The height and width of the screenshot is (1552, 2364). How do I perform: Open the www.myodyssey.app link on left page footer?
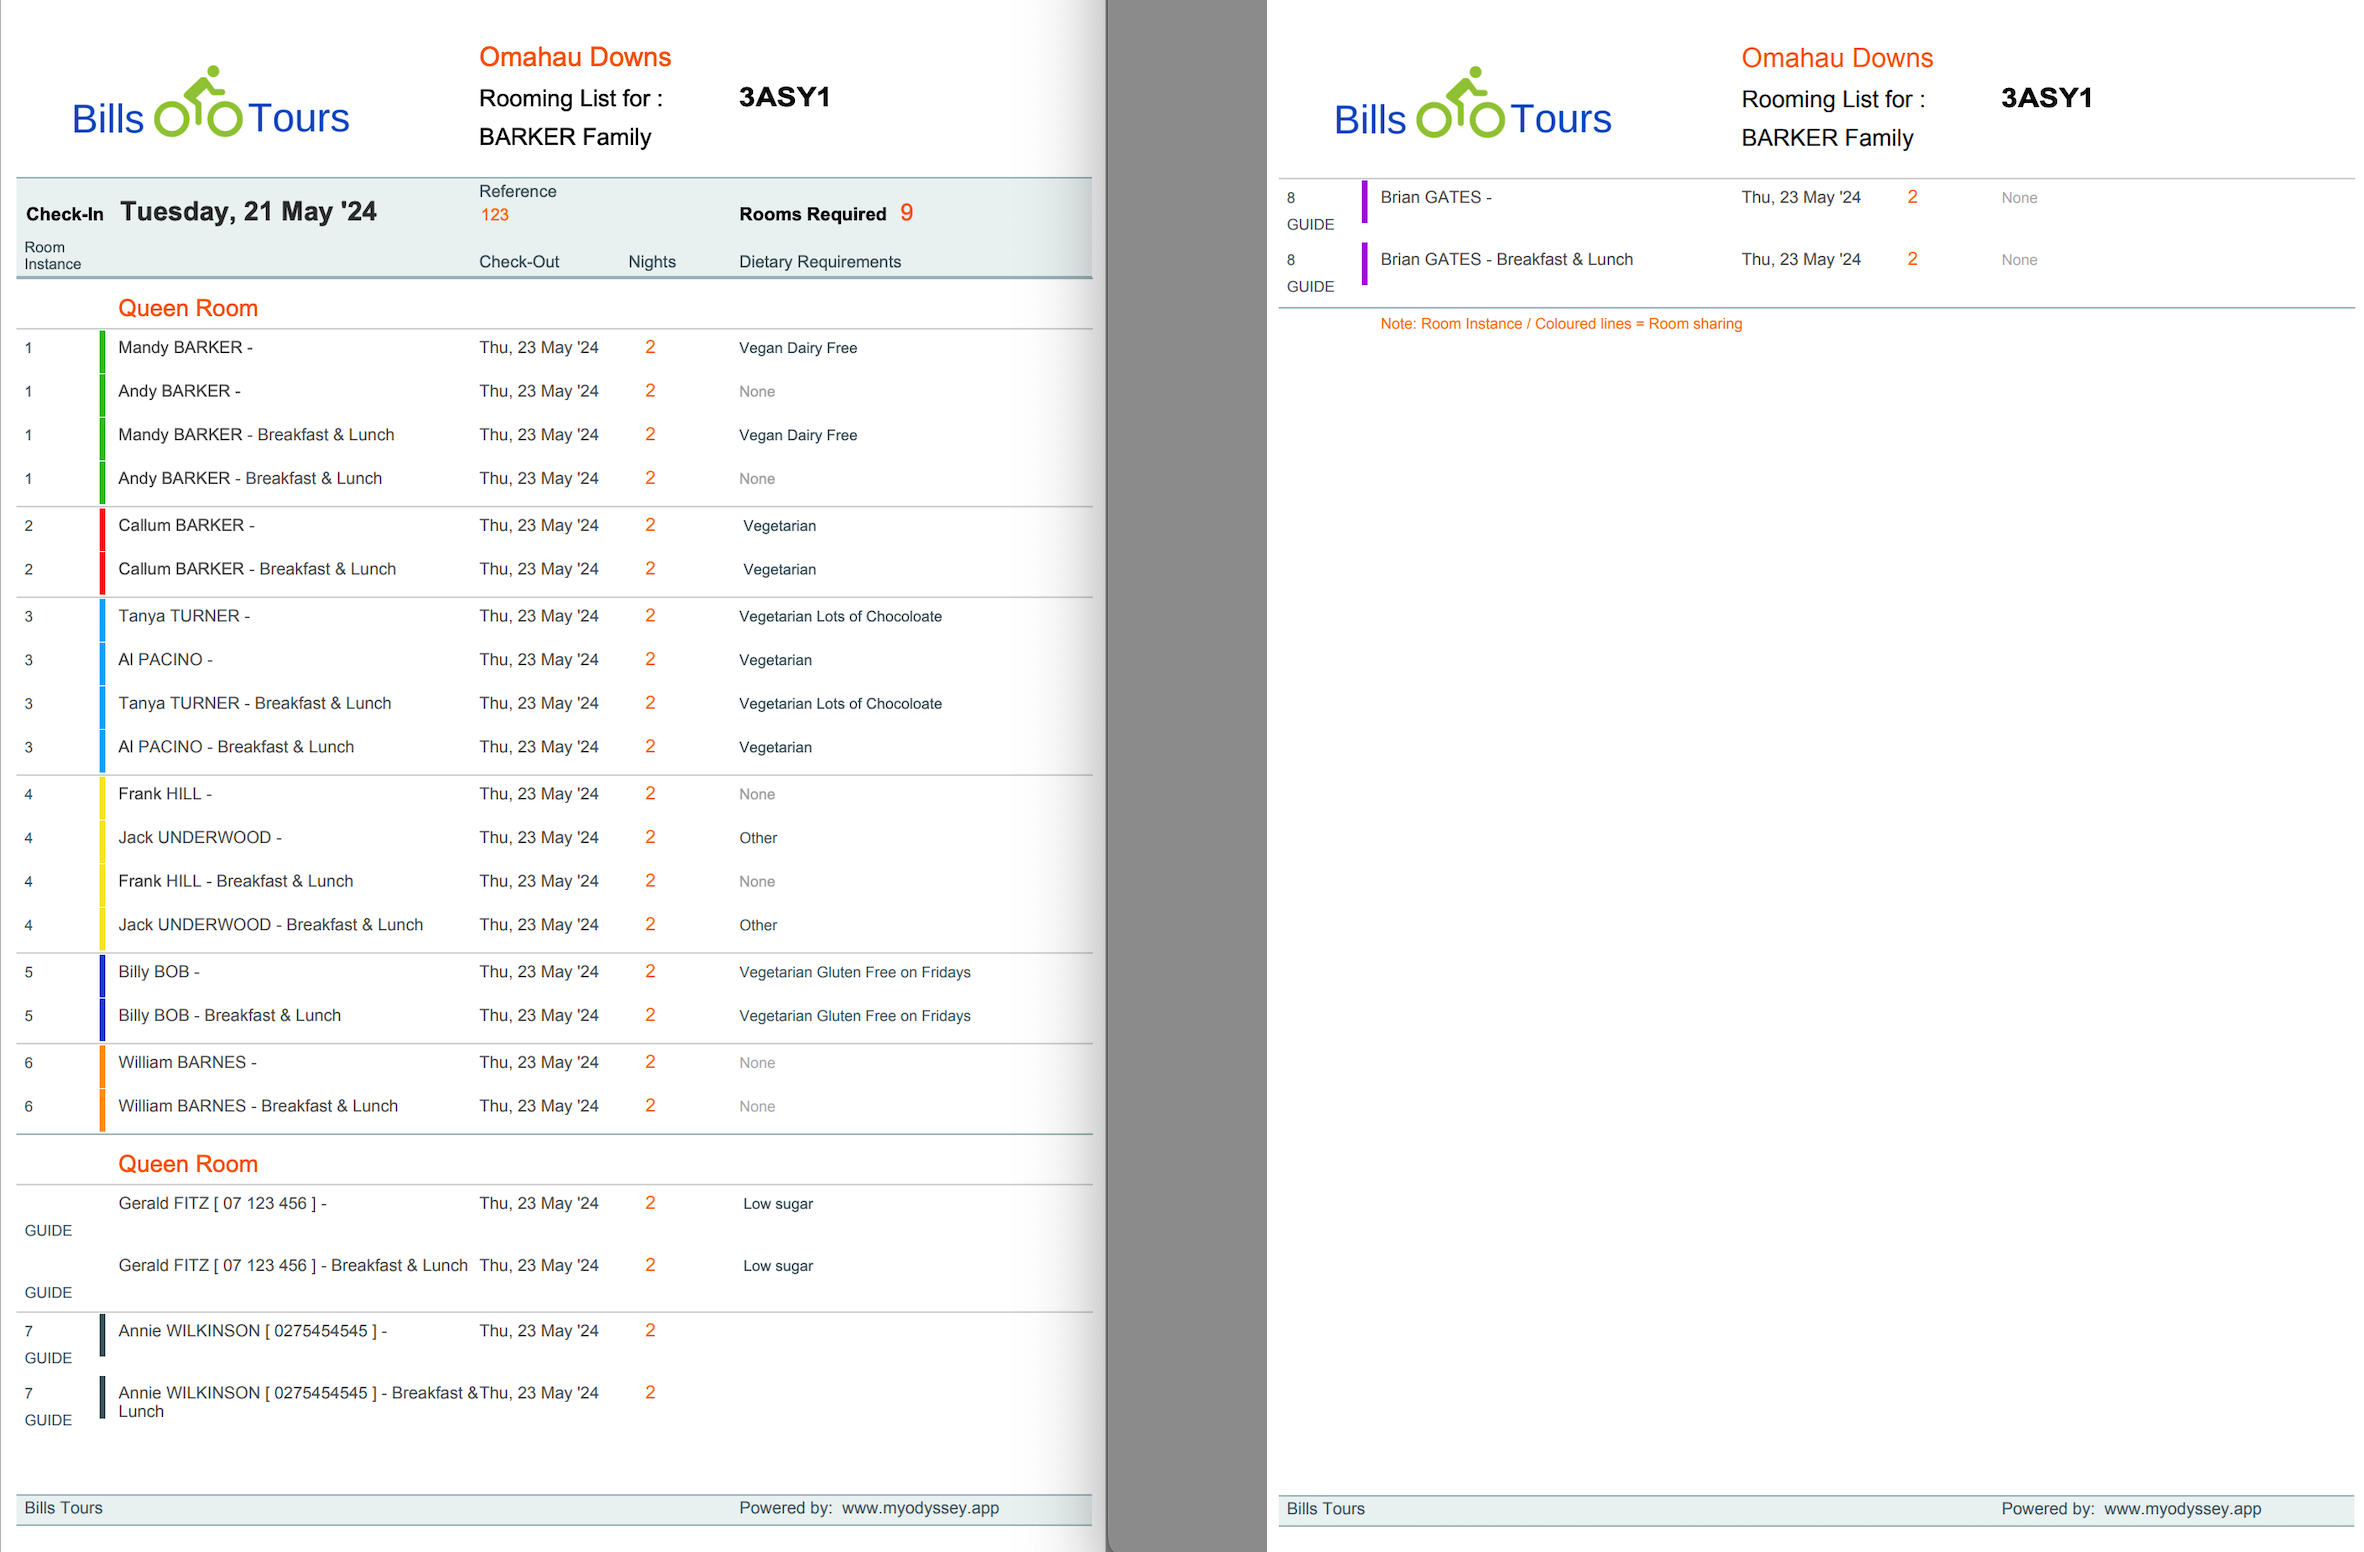point(919,1508)
